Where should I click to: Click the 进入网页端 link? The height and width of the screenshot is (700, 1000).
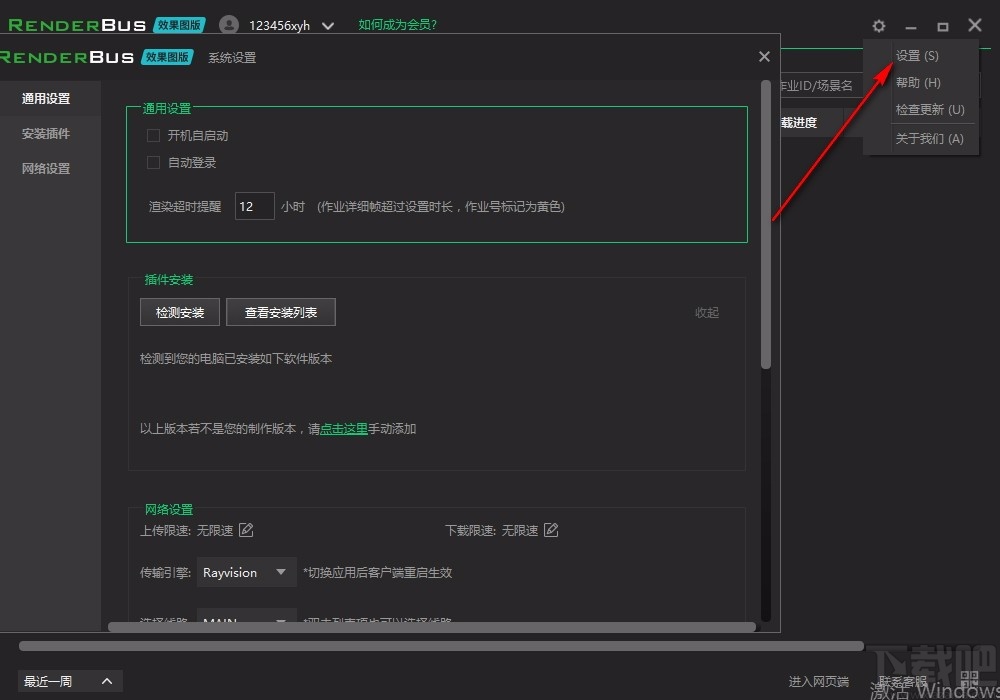tap(818, 682)
